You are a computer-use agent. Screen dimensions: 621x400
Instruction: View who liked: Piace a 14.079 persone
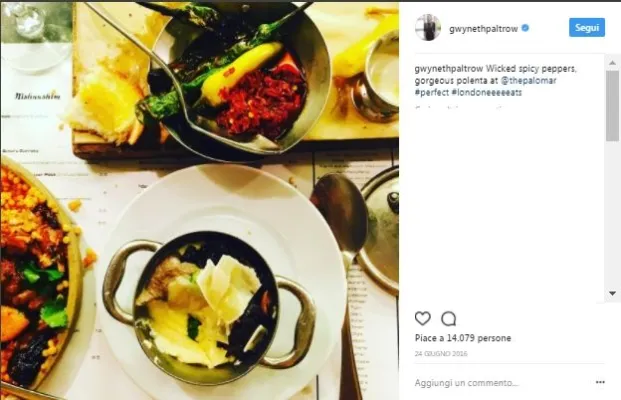(x=463, y=338)
